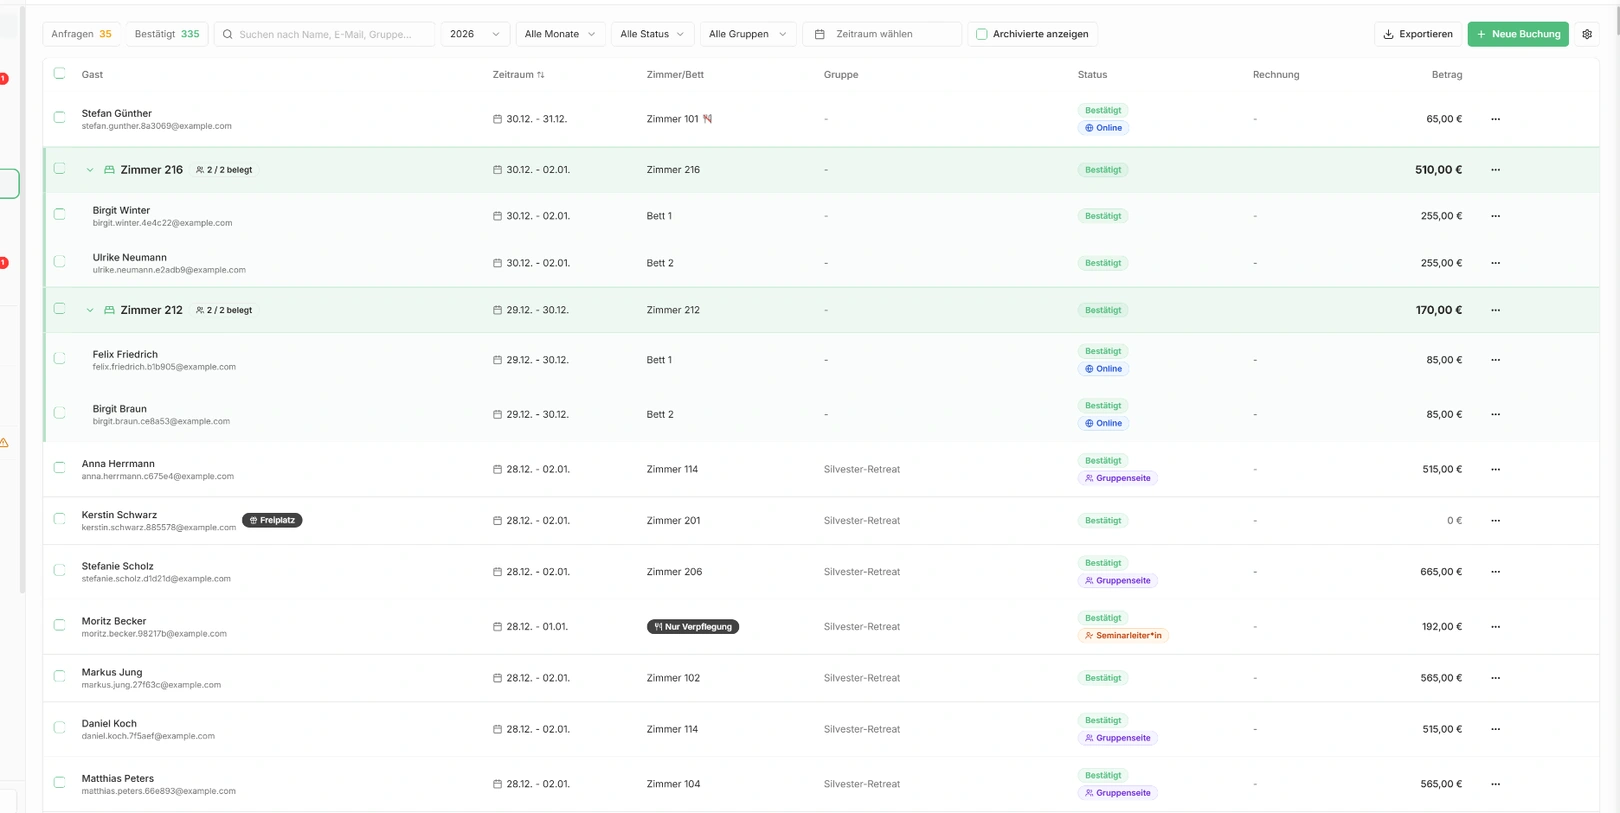Viewport: 1620px width, 813px height.
Task: Open actions menu for Felix Friedrich
Action: coord(1496,360)
